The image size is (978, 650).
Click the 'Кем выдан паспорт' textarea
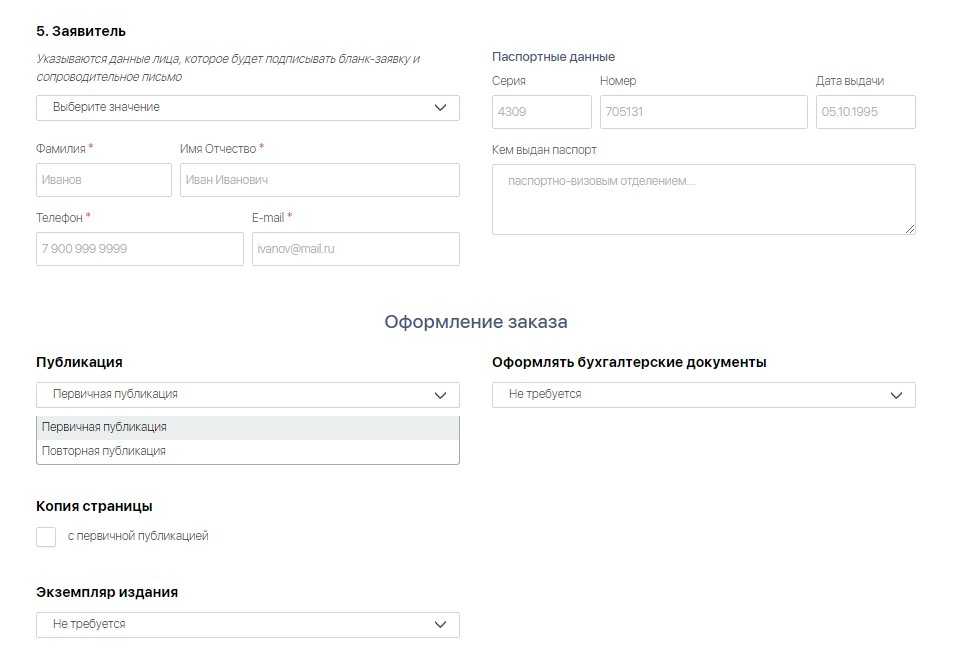point(703,199)
